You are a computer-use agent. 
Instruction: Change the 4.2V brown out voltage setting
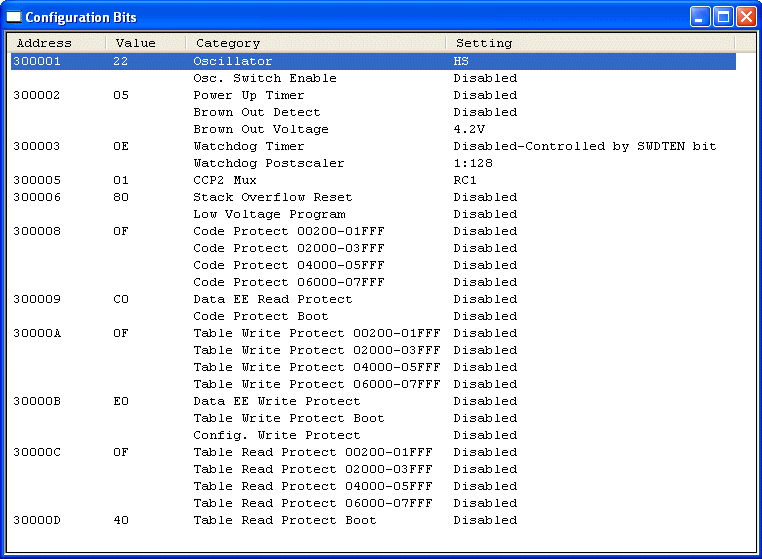tap(469, 129)
